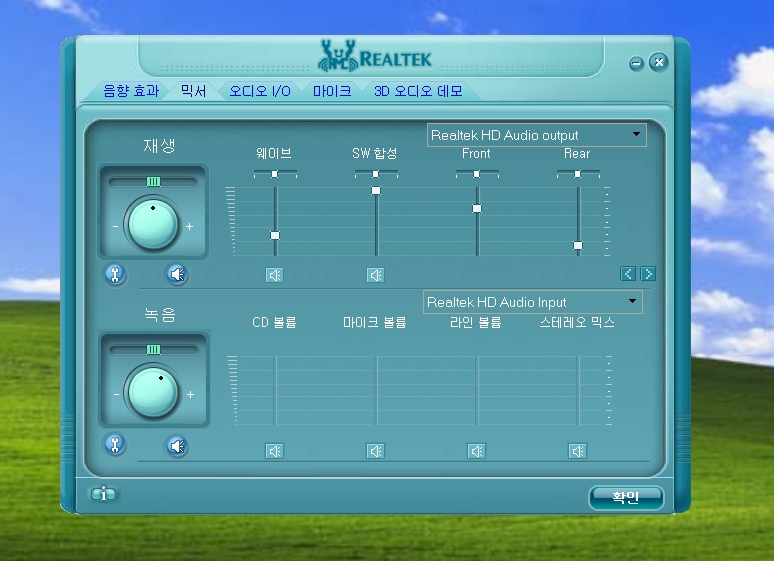Increase recording volume with plus sign
The image size is (774, 561).
pos(191,395)
